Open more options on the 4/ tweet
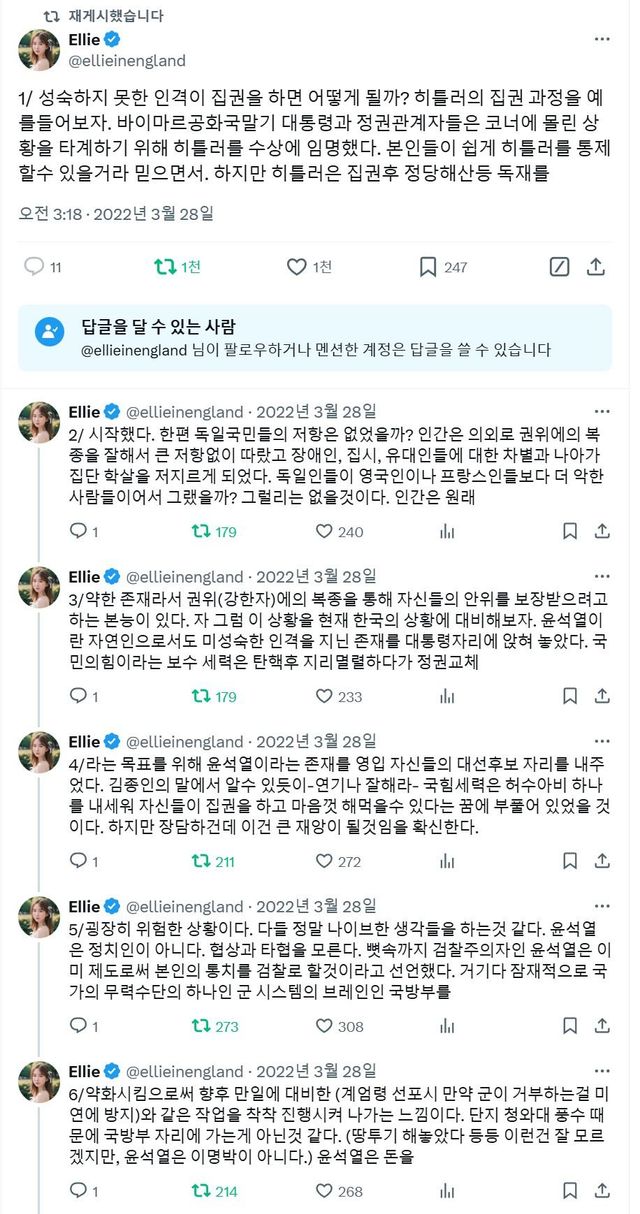 (x=602, y=740)
